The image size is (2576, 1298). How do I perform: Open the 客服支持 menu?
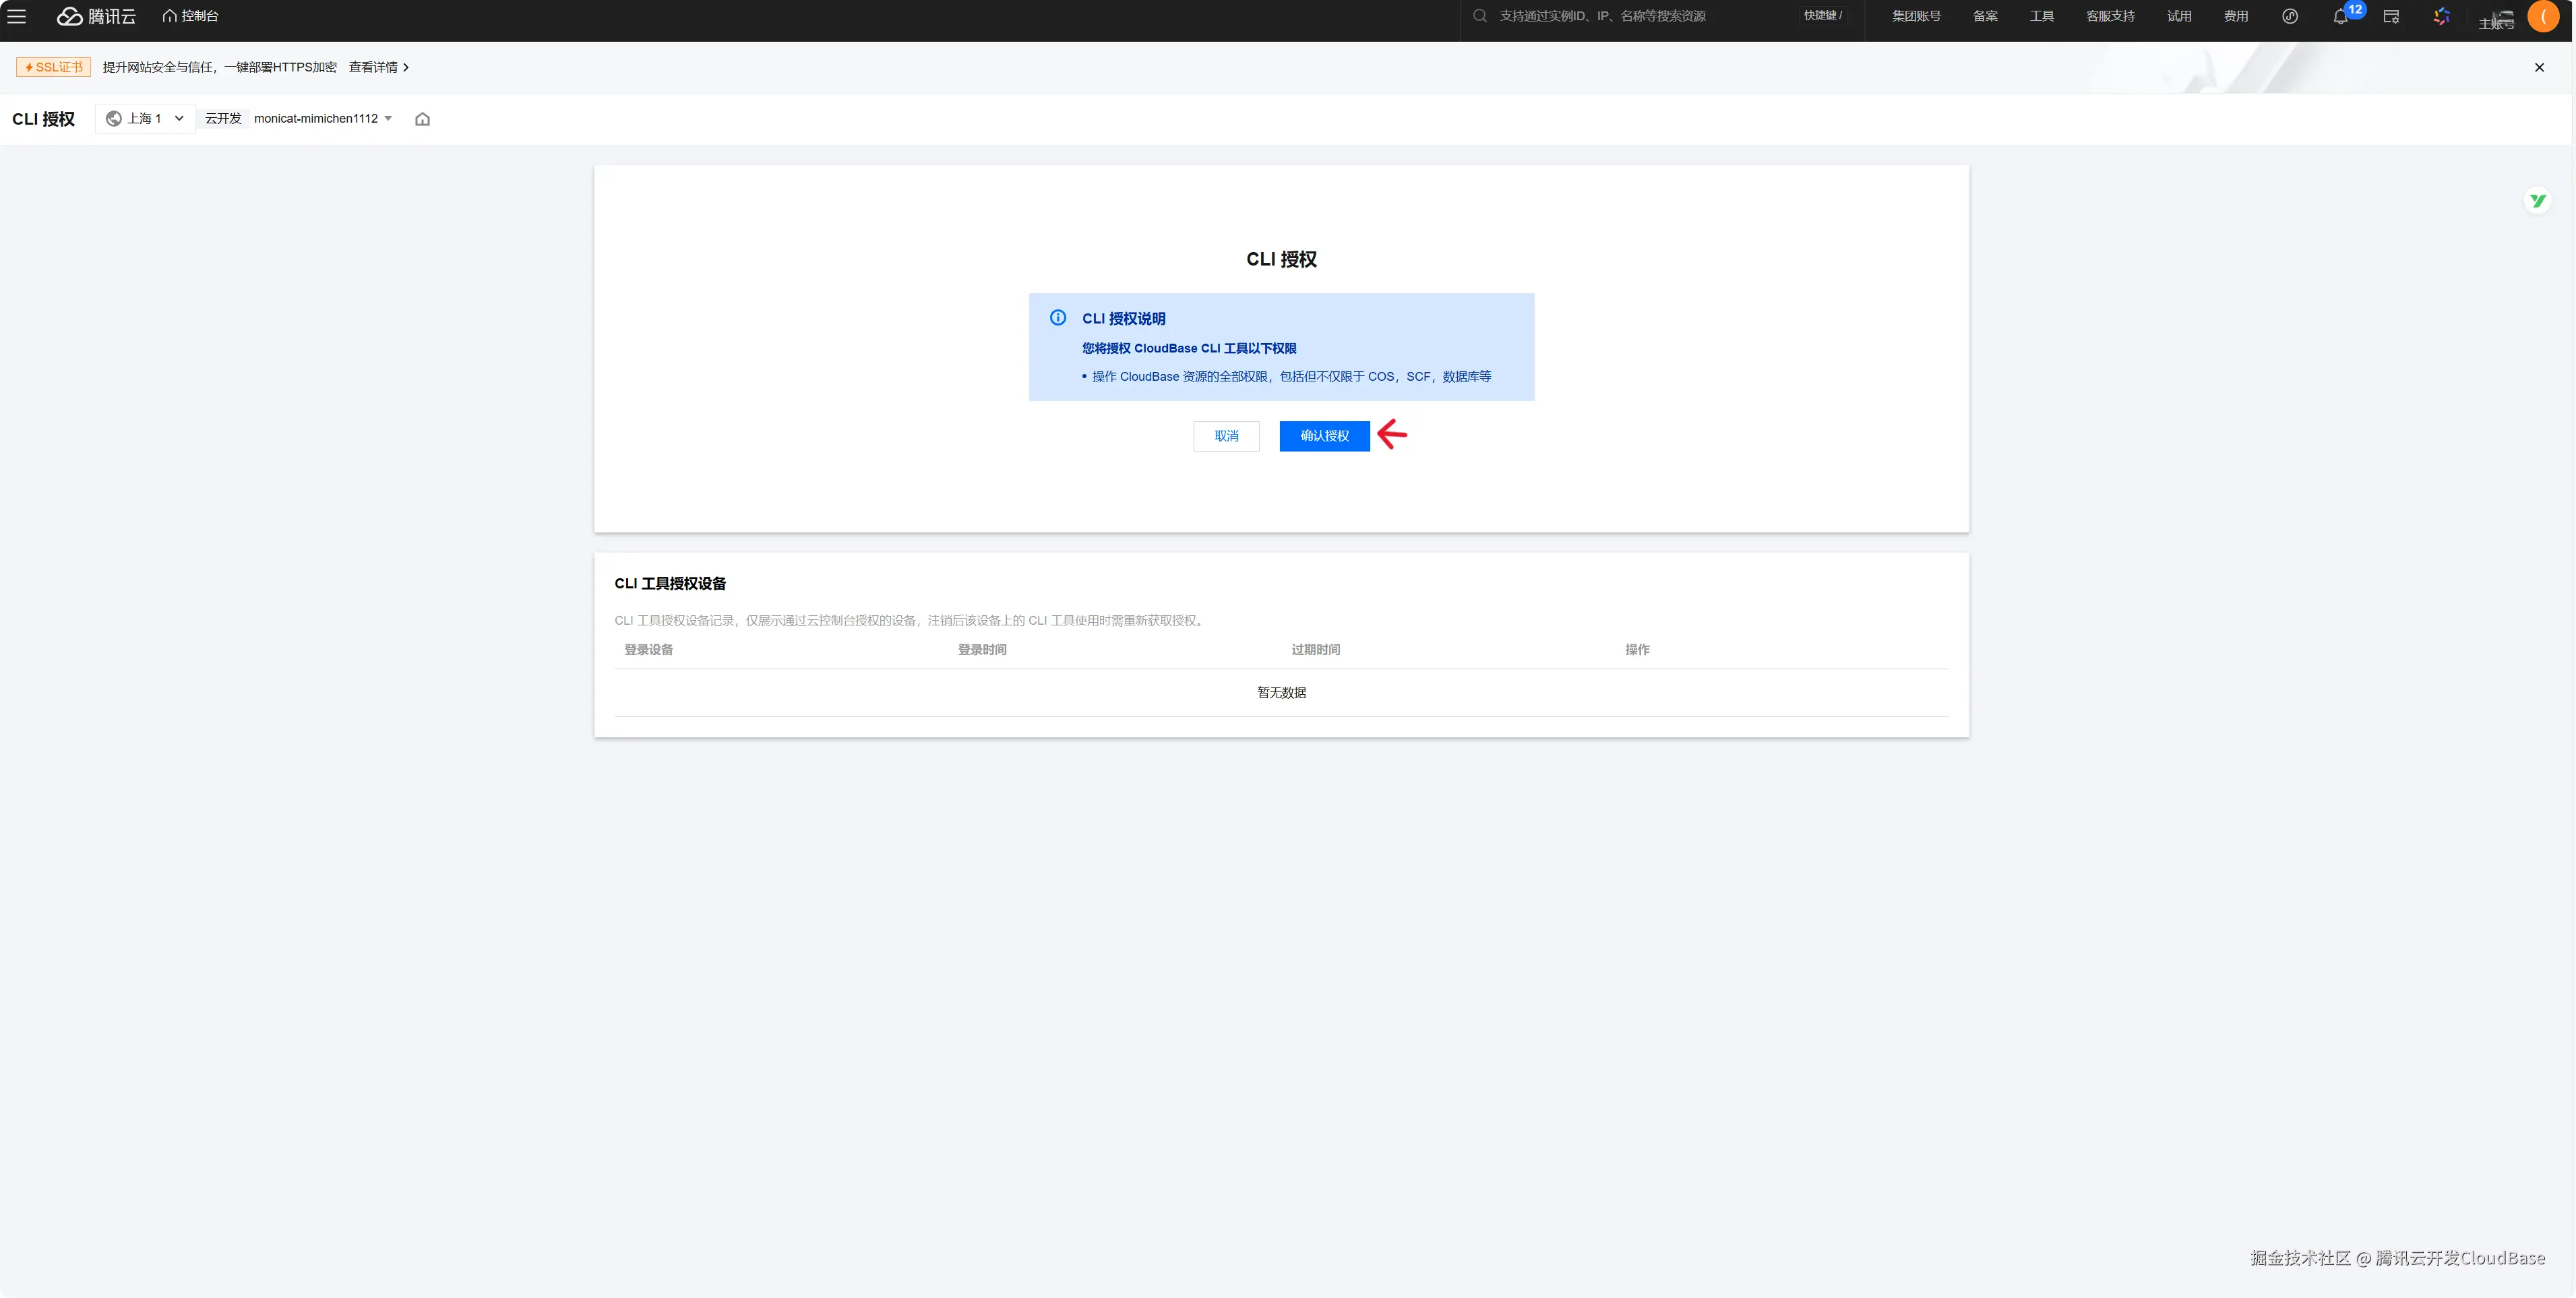tap(2110, 16)
